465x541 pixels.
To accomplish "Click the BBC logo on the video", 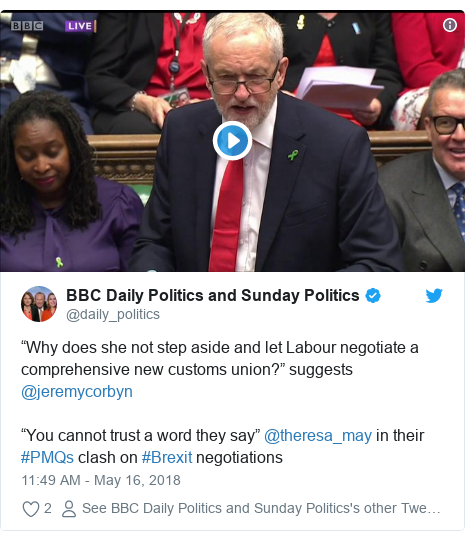I will [27, 26].
